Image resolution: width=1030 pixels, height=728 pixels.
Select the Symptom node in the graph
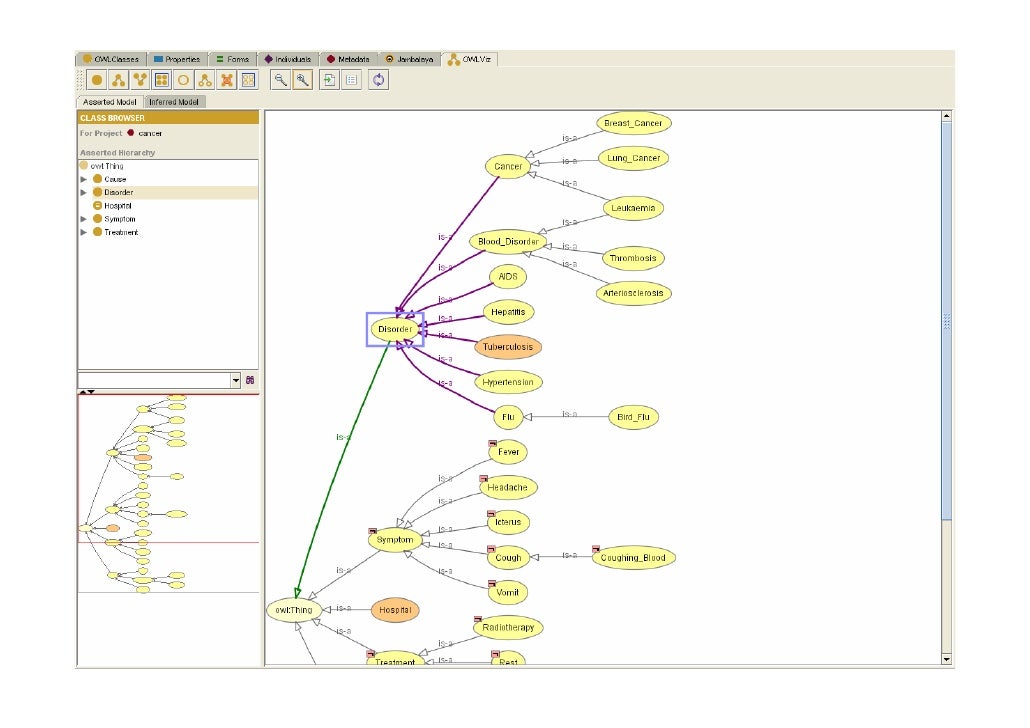click(395, 540)
